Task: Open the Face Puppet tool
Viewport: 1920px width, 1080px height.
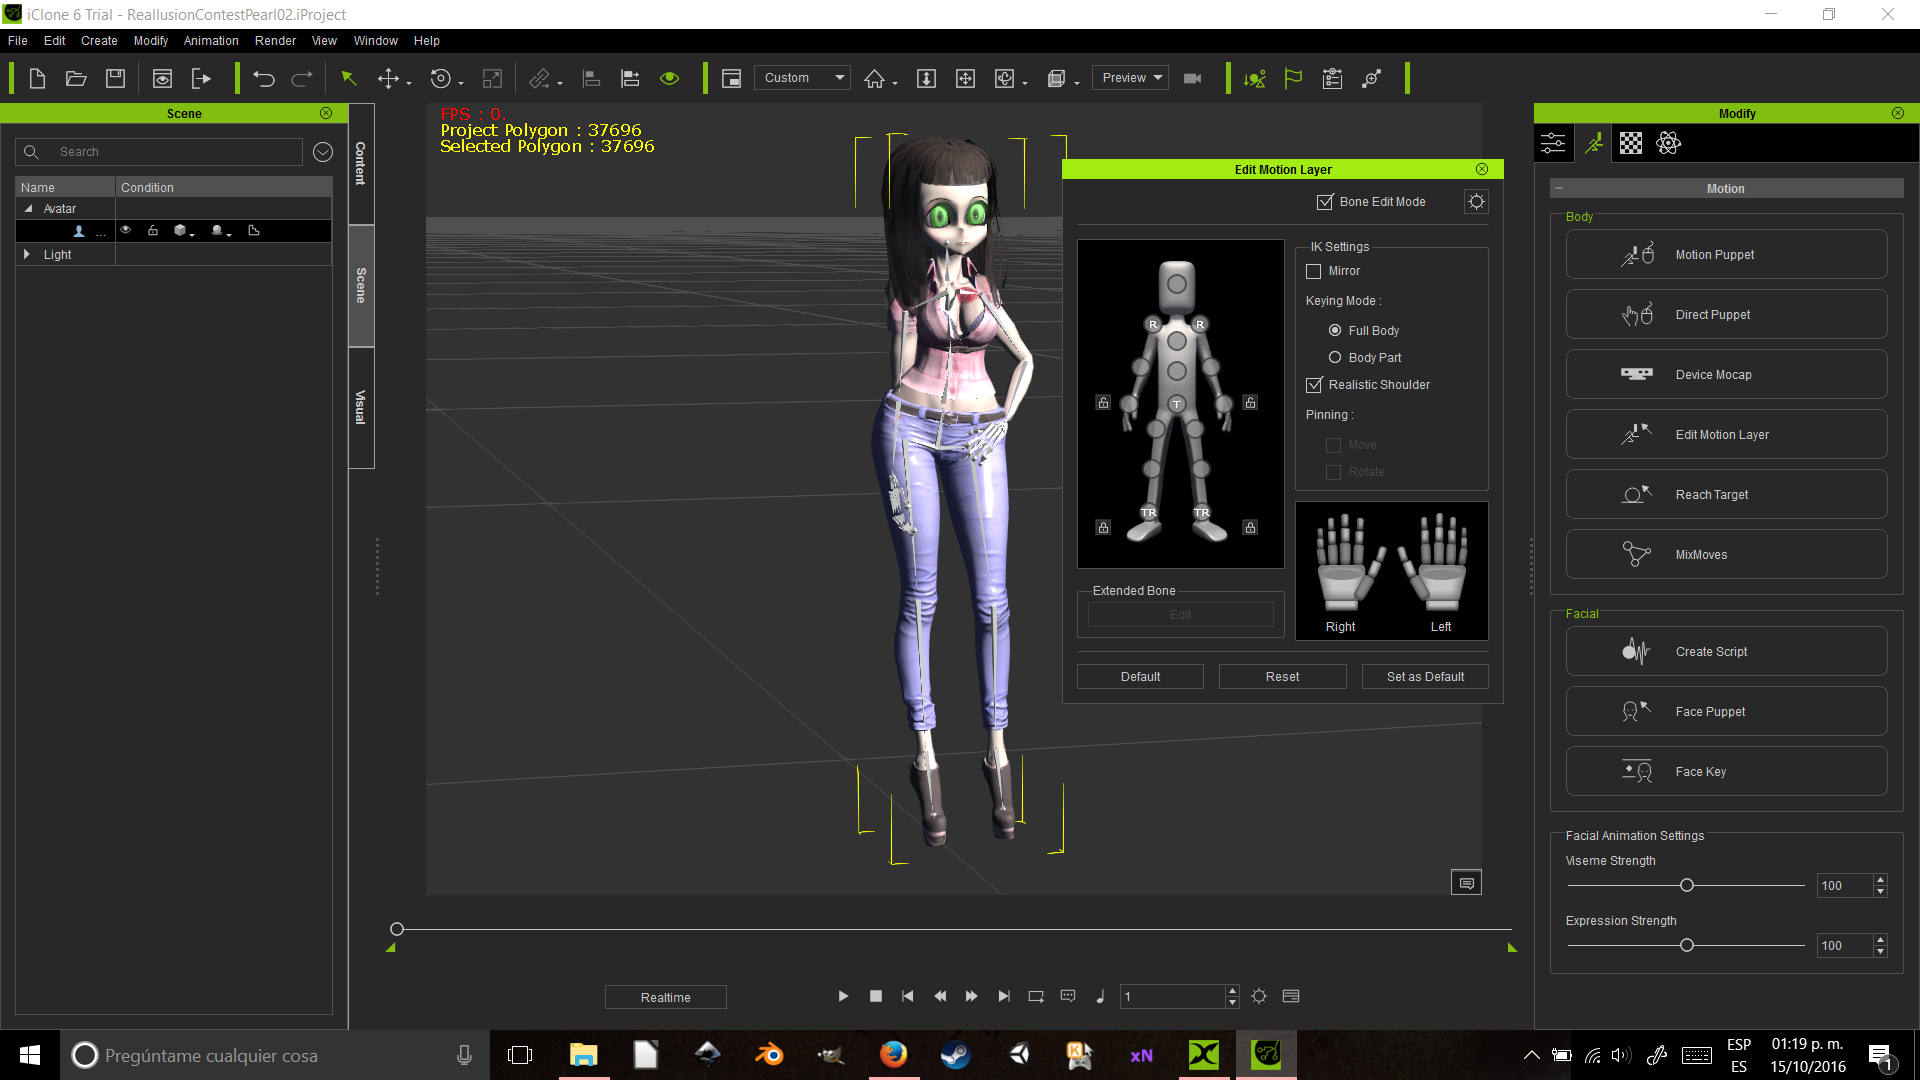Action: click(1726, 712)
